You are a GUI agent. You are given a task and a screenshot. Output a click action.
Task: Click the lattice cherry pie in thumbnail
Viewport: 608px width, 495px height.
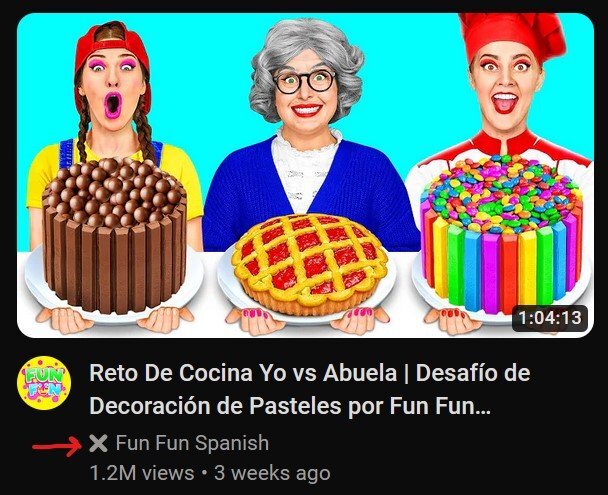click(309, 264)
